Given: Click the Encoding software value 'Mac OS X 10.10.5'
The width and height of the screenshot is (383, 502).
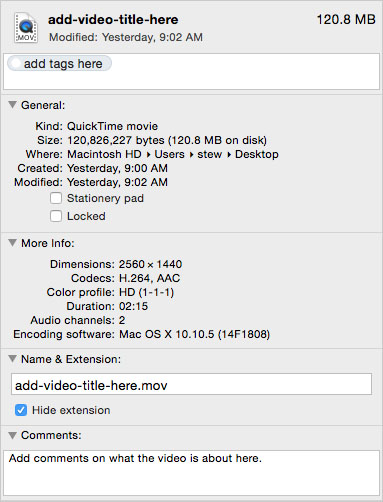Looking at the screenshot, I should click(x=167, y=334).
